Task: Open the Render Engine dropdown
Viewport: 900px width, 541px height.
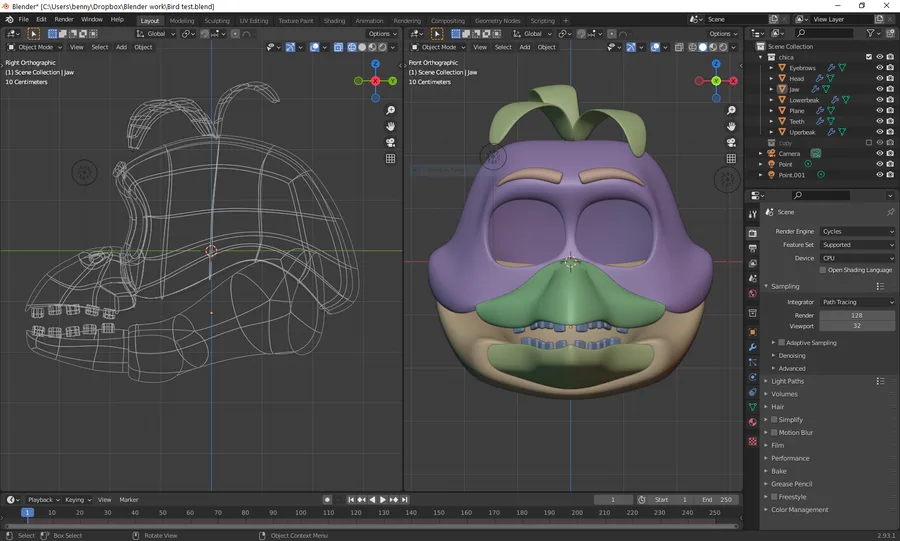Action: [857, 231]
